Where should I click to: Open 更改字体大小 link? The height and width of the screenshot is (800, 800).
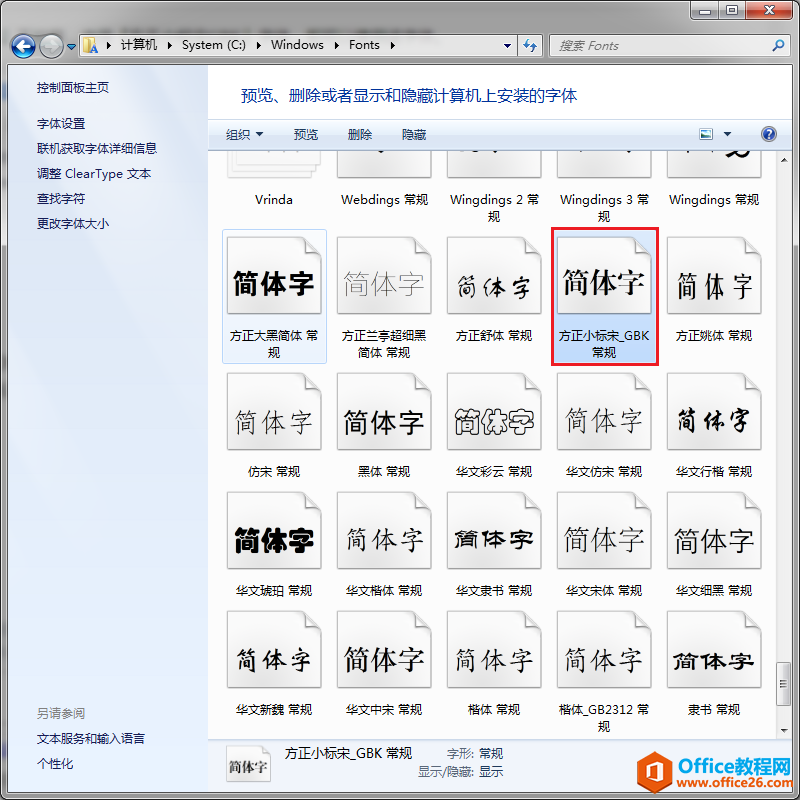click(x=72, y=223)
